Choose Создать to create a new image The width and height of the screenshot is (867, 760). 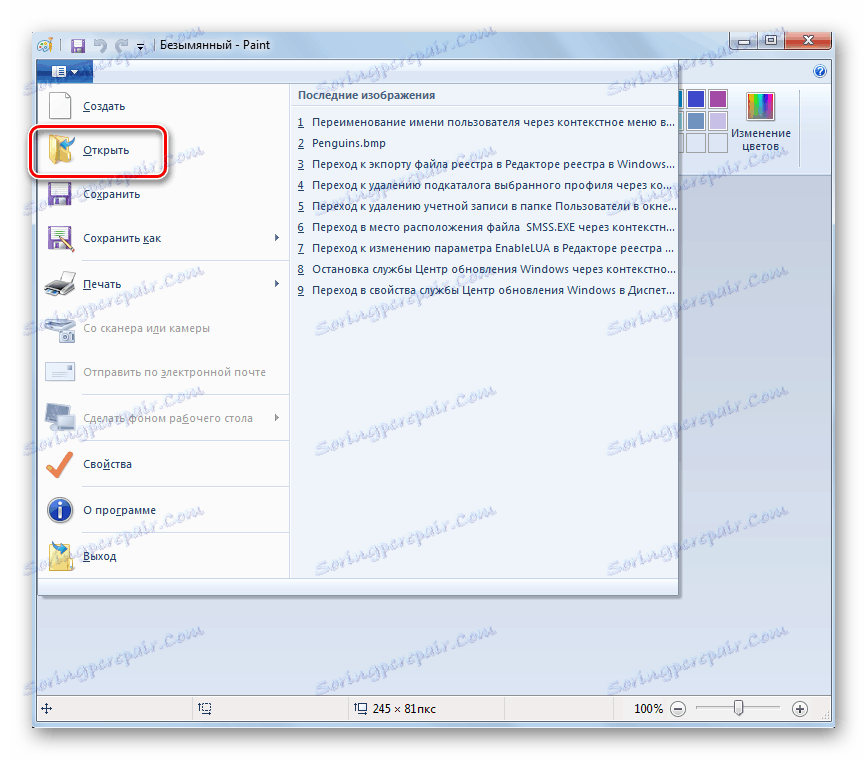click(x=163, y=106)
